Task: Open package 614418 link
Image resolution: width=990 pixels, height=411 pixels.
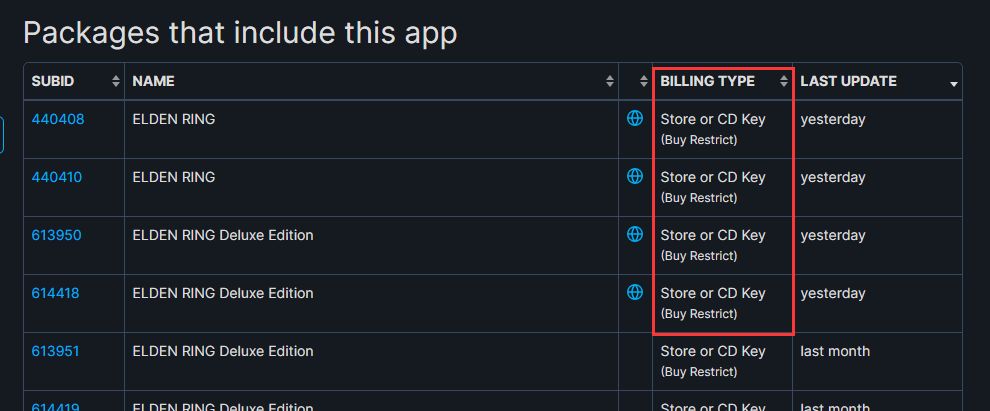Action: 56,293
